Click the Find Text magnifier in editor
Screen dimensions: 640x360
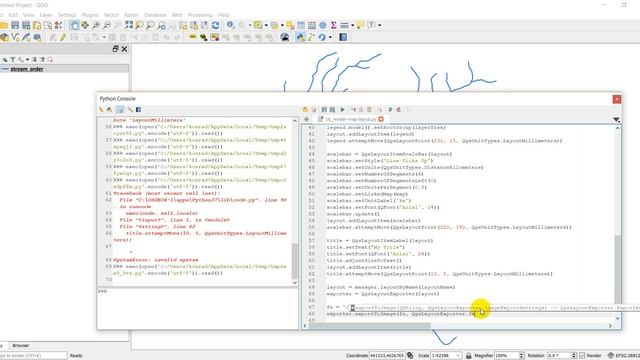[380, 109]
